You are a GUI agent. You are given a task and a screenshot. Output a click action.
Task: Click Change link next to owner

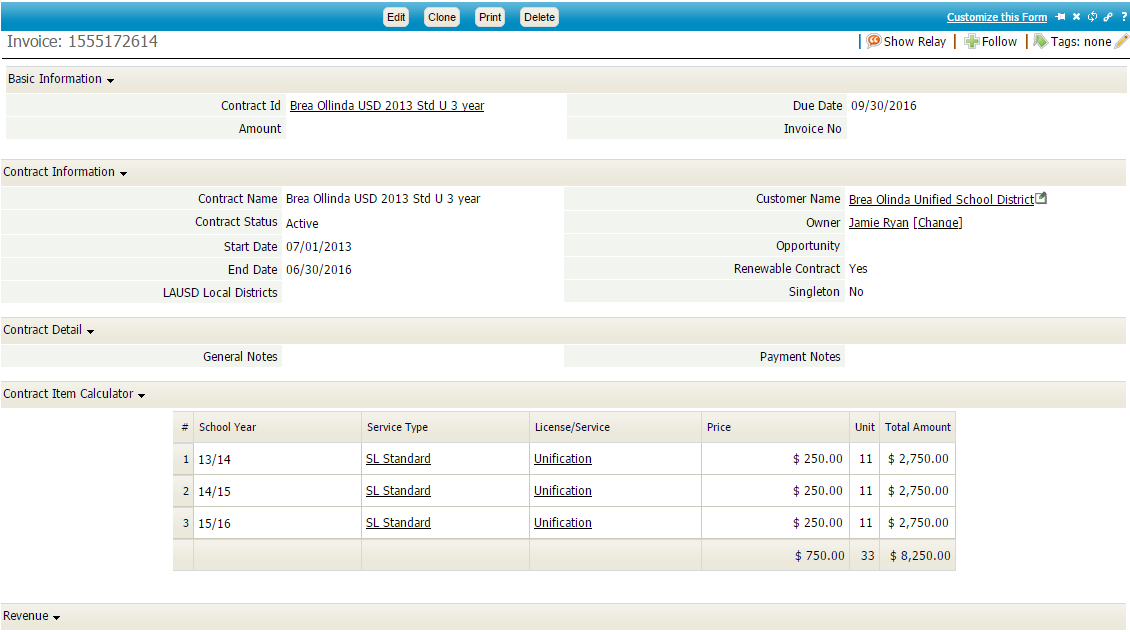(x=937, y=223)
